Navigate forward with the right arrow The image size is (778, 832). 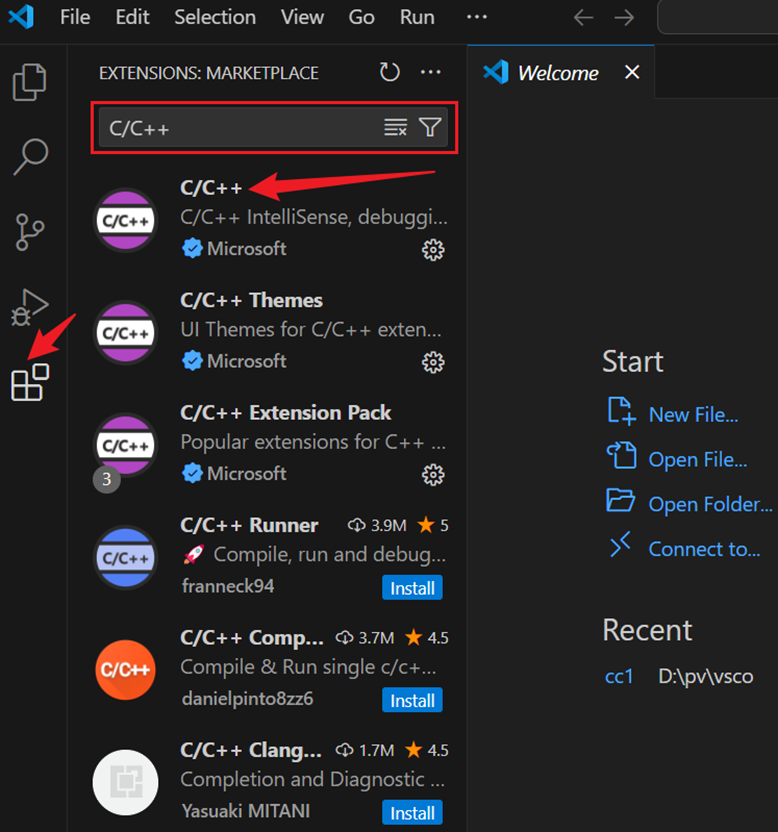tap(624, 18)
